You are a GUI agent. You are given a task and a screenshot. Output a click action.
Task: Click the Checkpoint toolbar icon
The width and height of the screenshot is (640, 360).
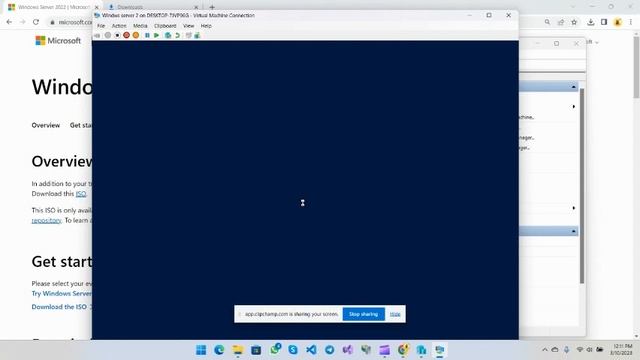pyautogui.click(x=168, y=36)
